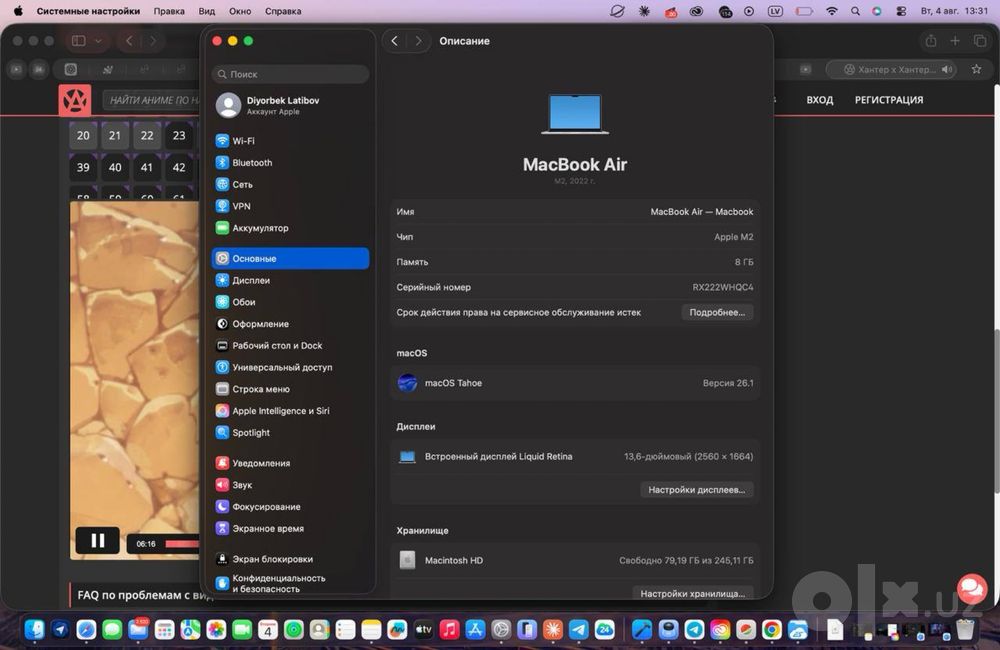Open Bluetooth settings in sidebar

point(290,163)
